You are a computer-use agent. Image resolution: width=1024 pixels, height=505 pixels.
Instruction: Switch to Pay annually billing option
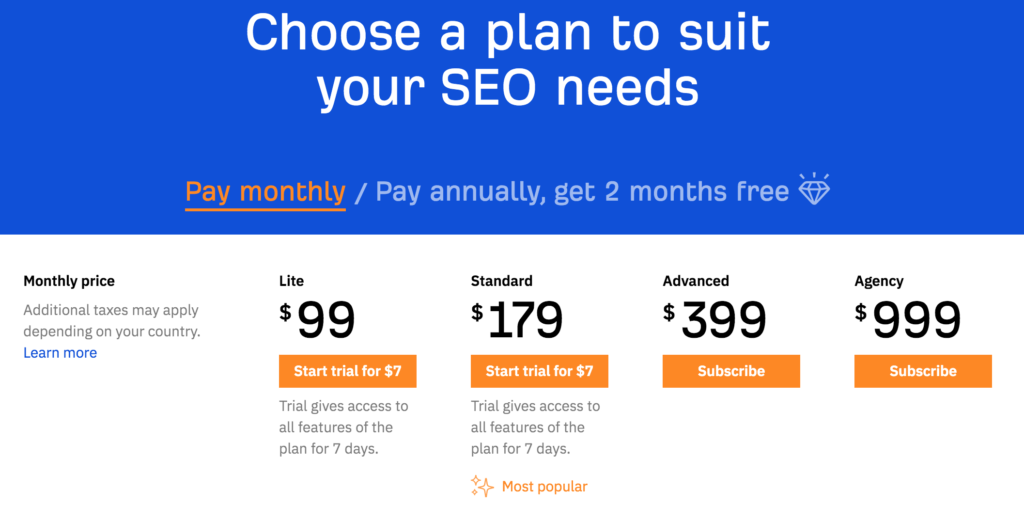[x=582, y=191]
